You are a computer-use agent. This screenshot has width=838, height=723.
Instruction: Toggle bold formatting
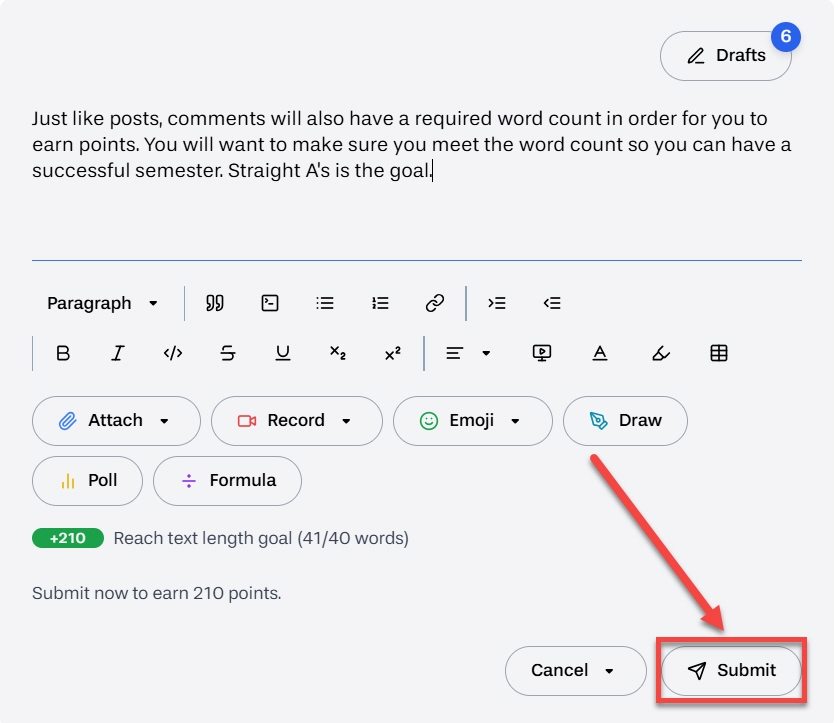[x=63, y=353]
